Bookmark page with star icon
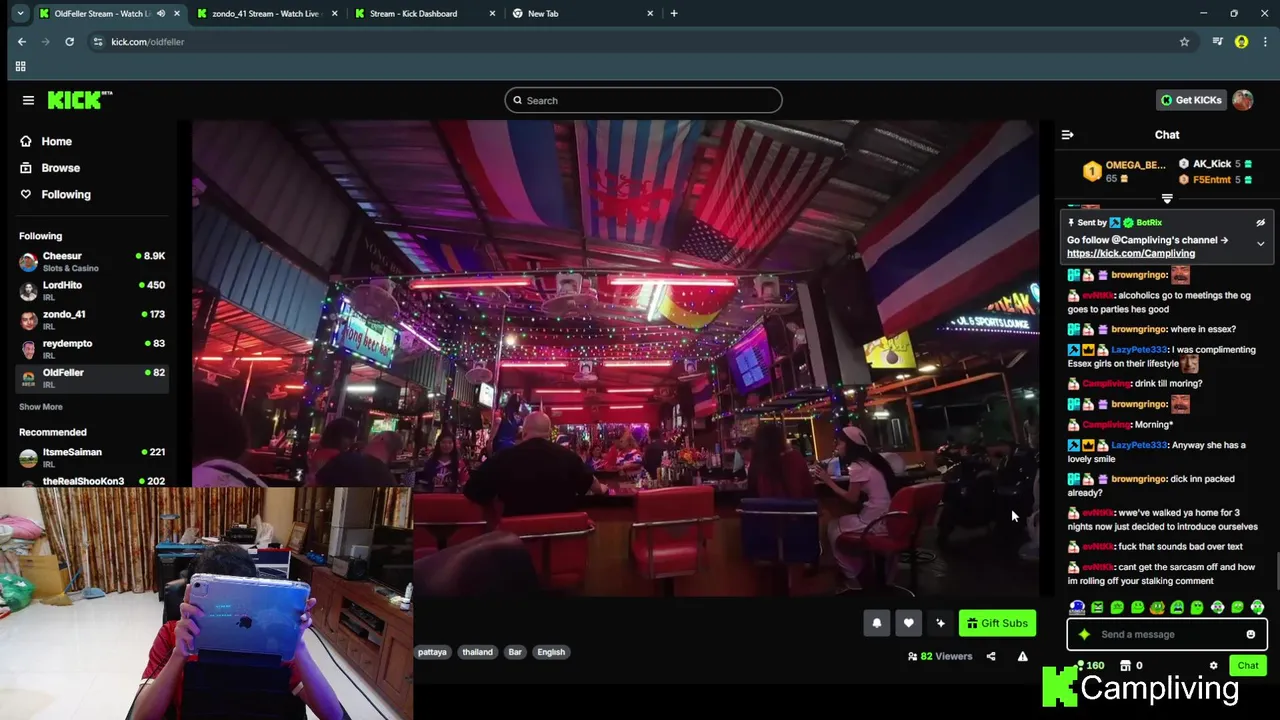This screenshot has height=720, width=1280. [1184, 41]
